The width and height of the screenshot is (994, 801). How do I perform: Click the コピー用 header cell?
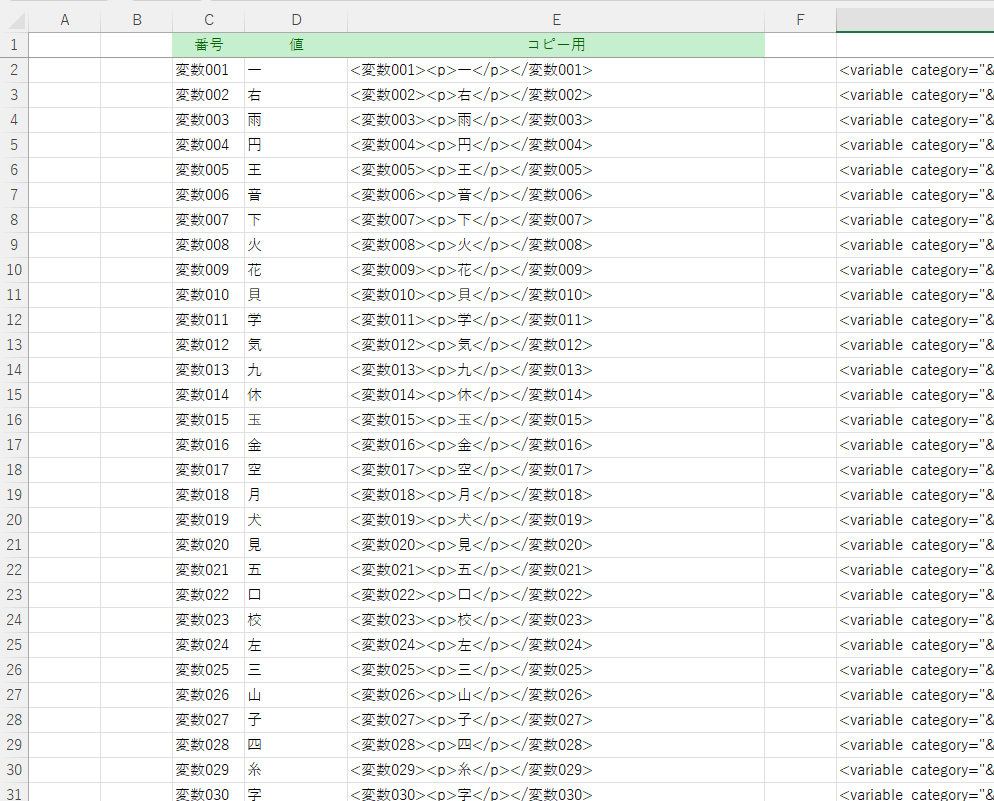click(556, 45)
